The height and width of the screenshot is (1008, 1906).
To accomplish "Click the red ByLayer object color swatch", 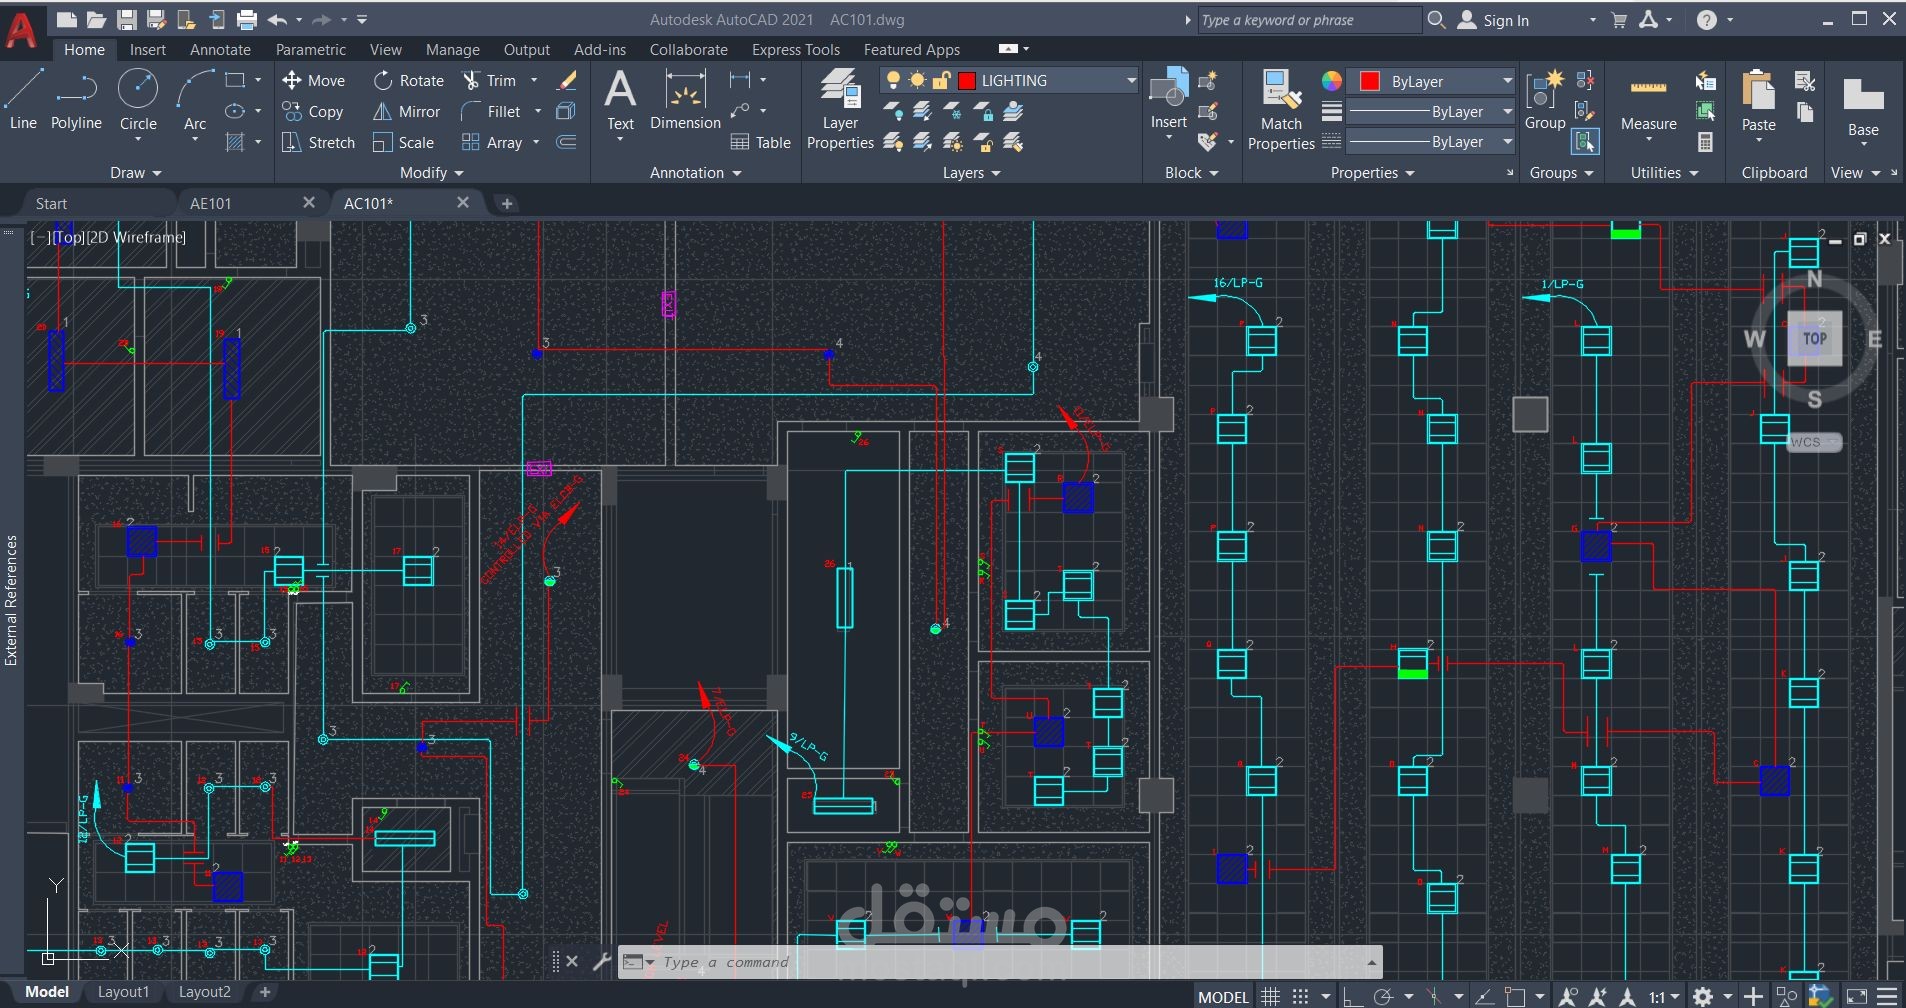I will tap(1370, 82).
